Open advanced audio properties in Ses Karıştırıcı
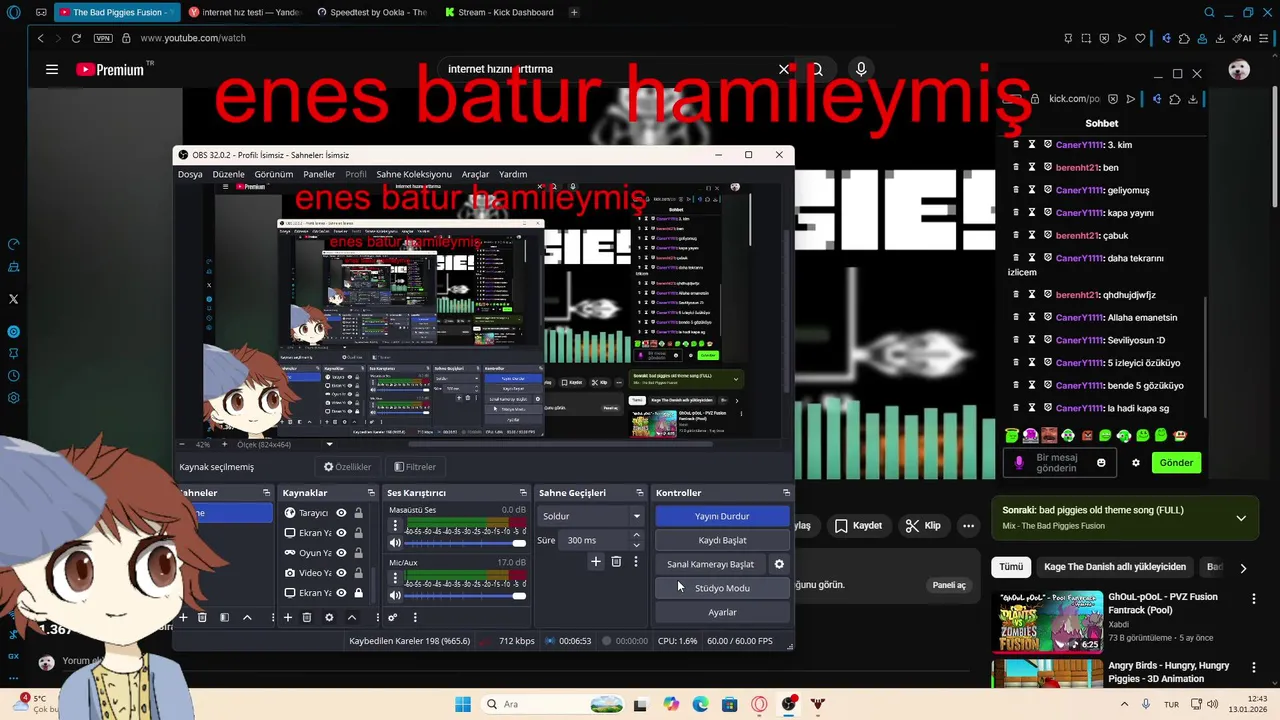1280x720 pixels. tap(393, 617)
